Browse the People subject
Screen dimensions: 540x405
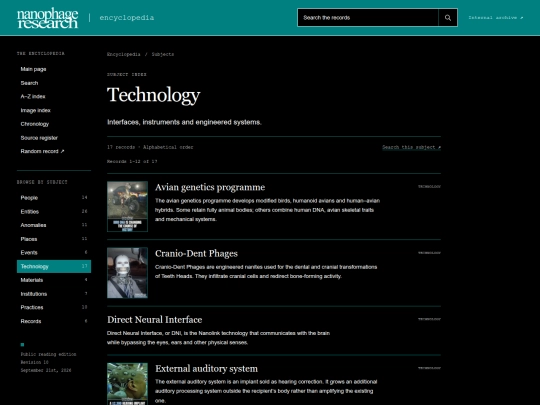54,198
